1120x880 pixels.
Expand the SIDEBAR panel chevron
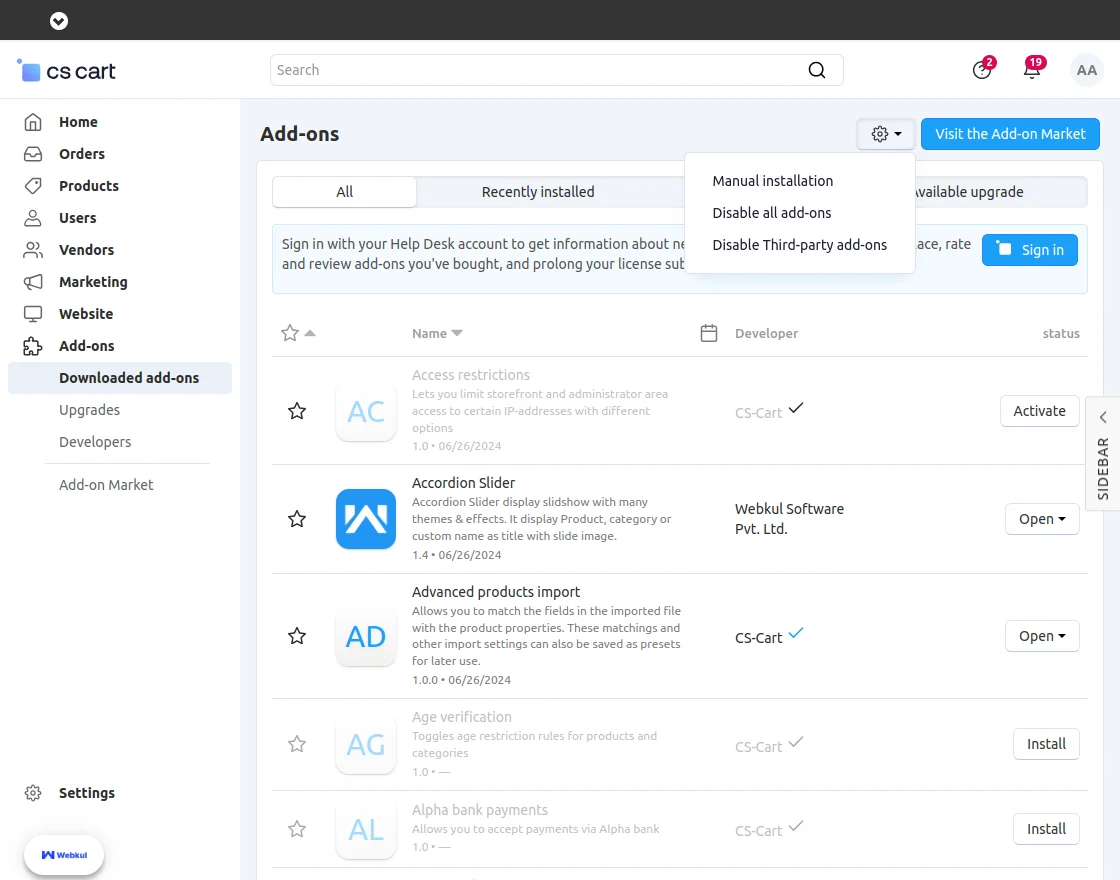click(x=1103, y=417)
